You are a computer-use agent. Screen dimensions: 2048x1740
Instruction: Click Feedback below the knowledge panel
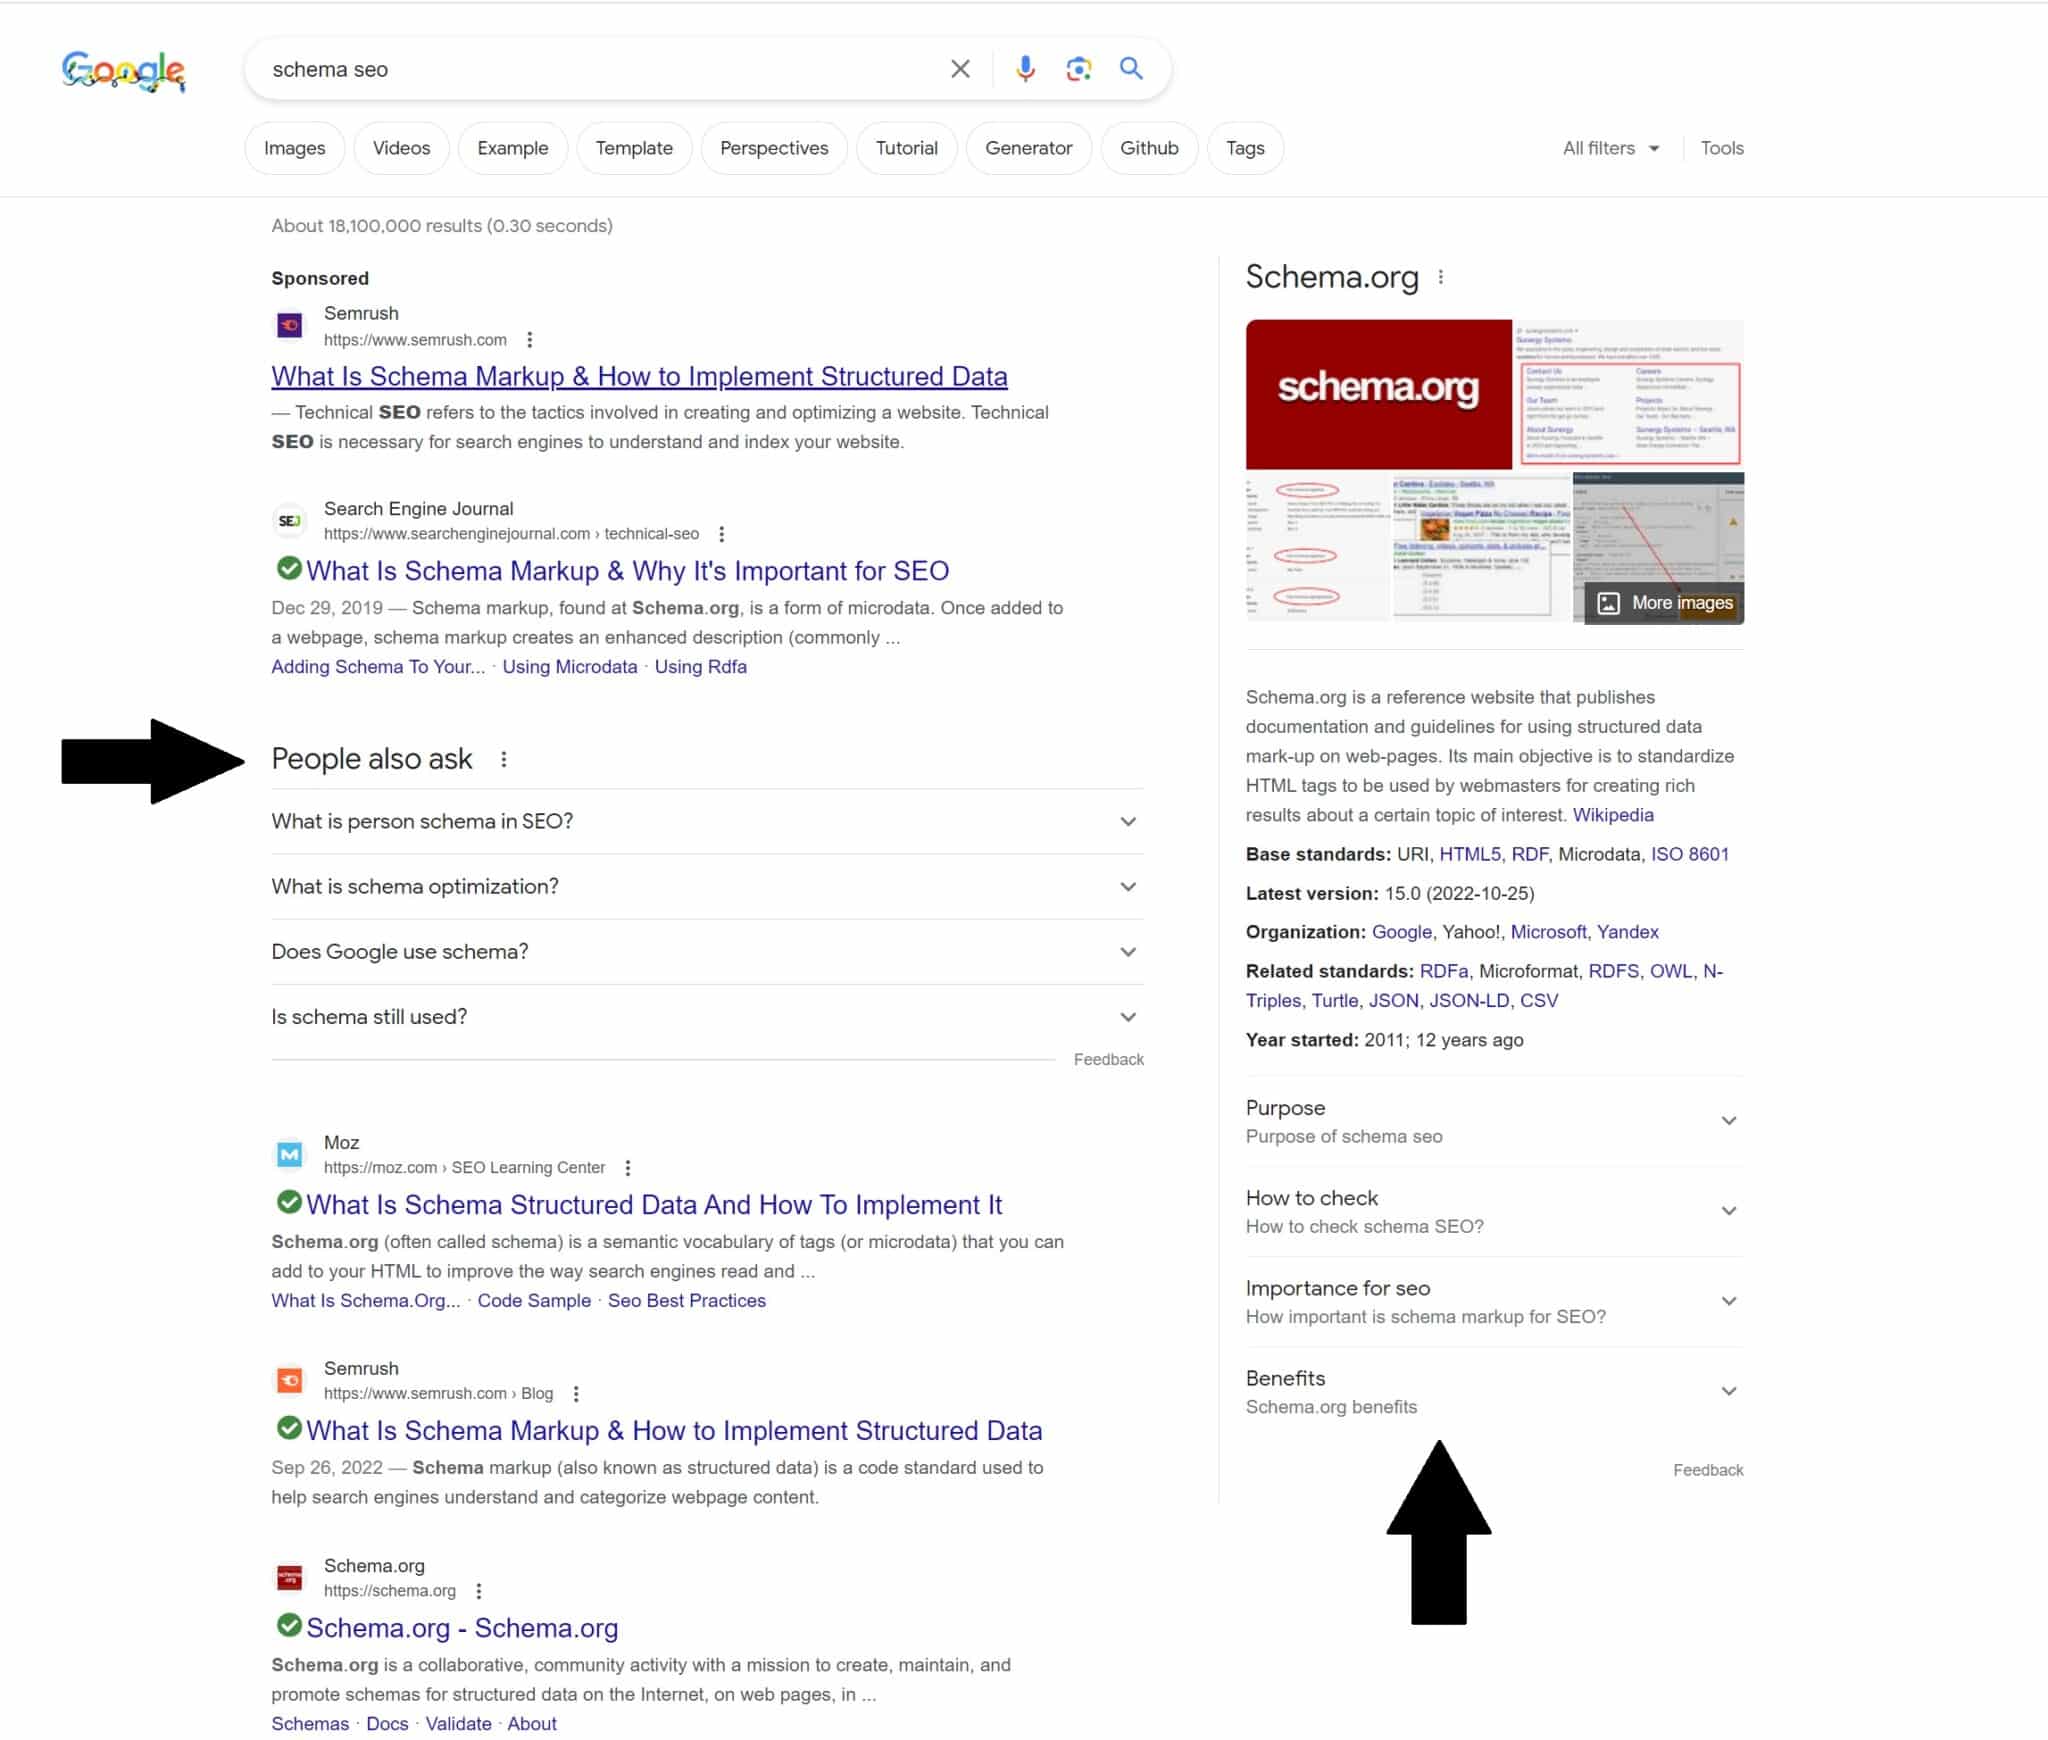point(1708,1471)
